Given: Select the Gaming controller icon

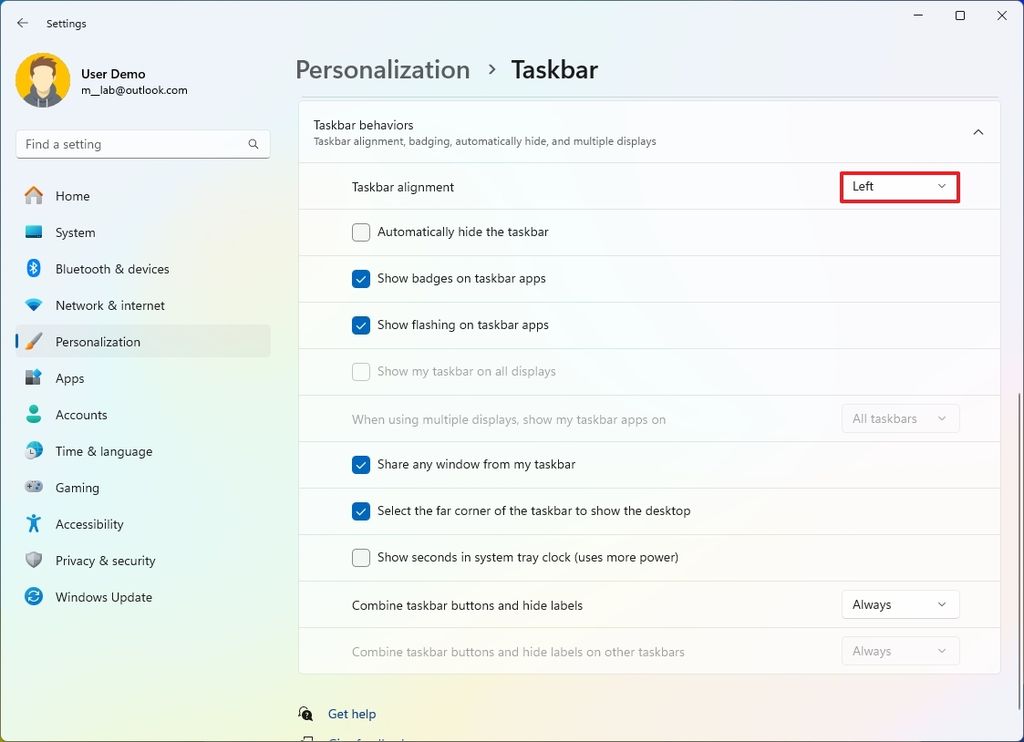Looking at the screenshot, I should [x=34, y=488].
